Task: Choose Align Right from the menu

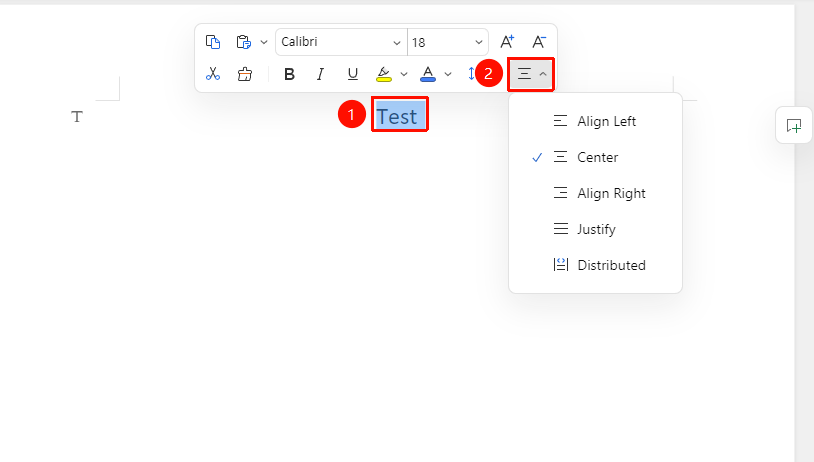Action: click(x=595, y=193)
